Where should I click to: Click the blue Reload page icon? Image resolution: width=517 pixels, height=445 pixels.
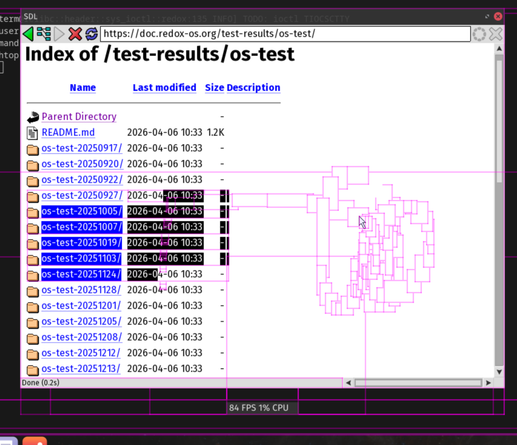pos(91,34)
